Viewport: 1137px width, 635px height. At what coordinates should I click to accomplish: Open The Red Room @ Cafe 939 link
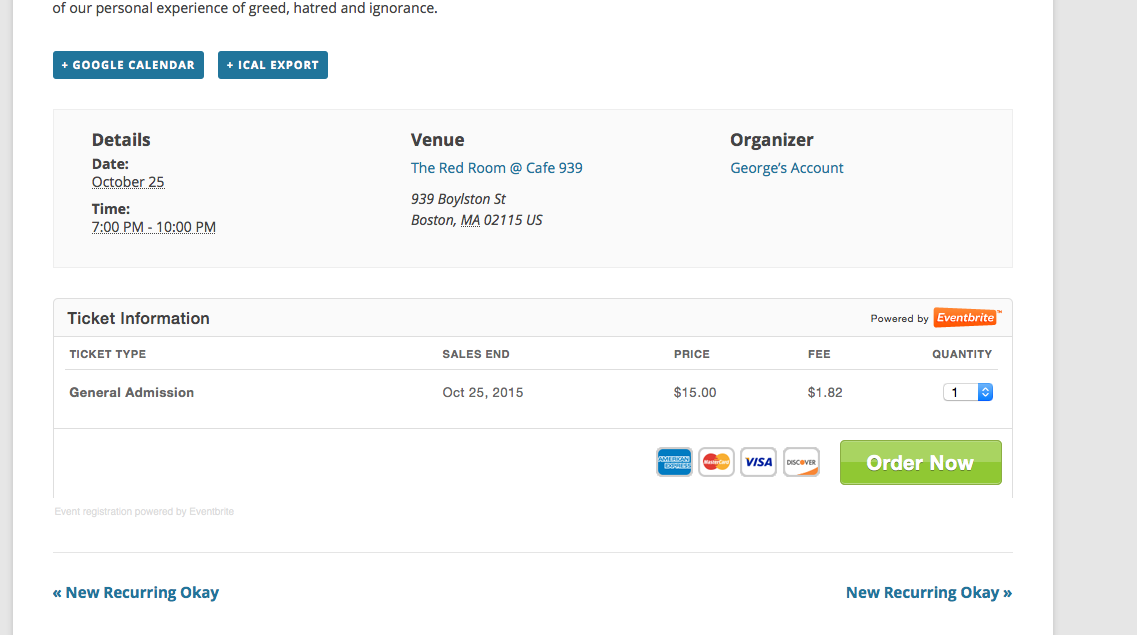tap(497, 168)
